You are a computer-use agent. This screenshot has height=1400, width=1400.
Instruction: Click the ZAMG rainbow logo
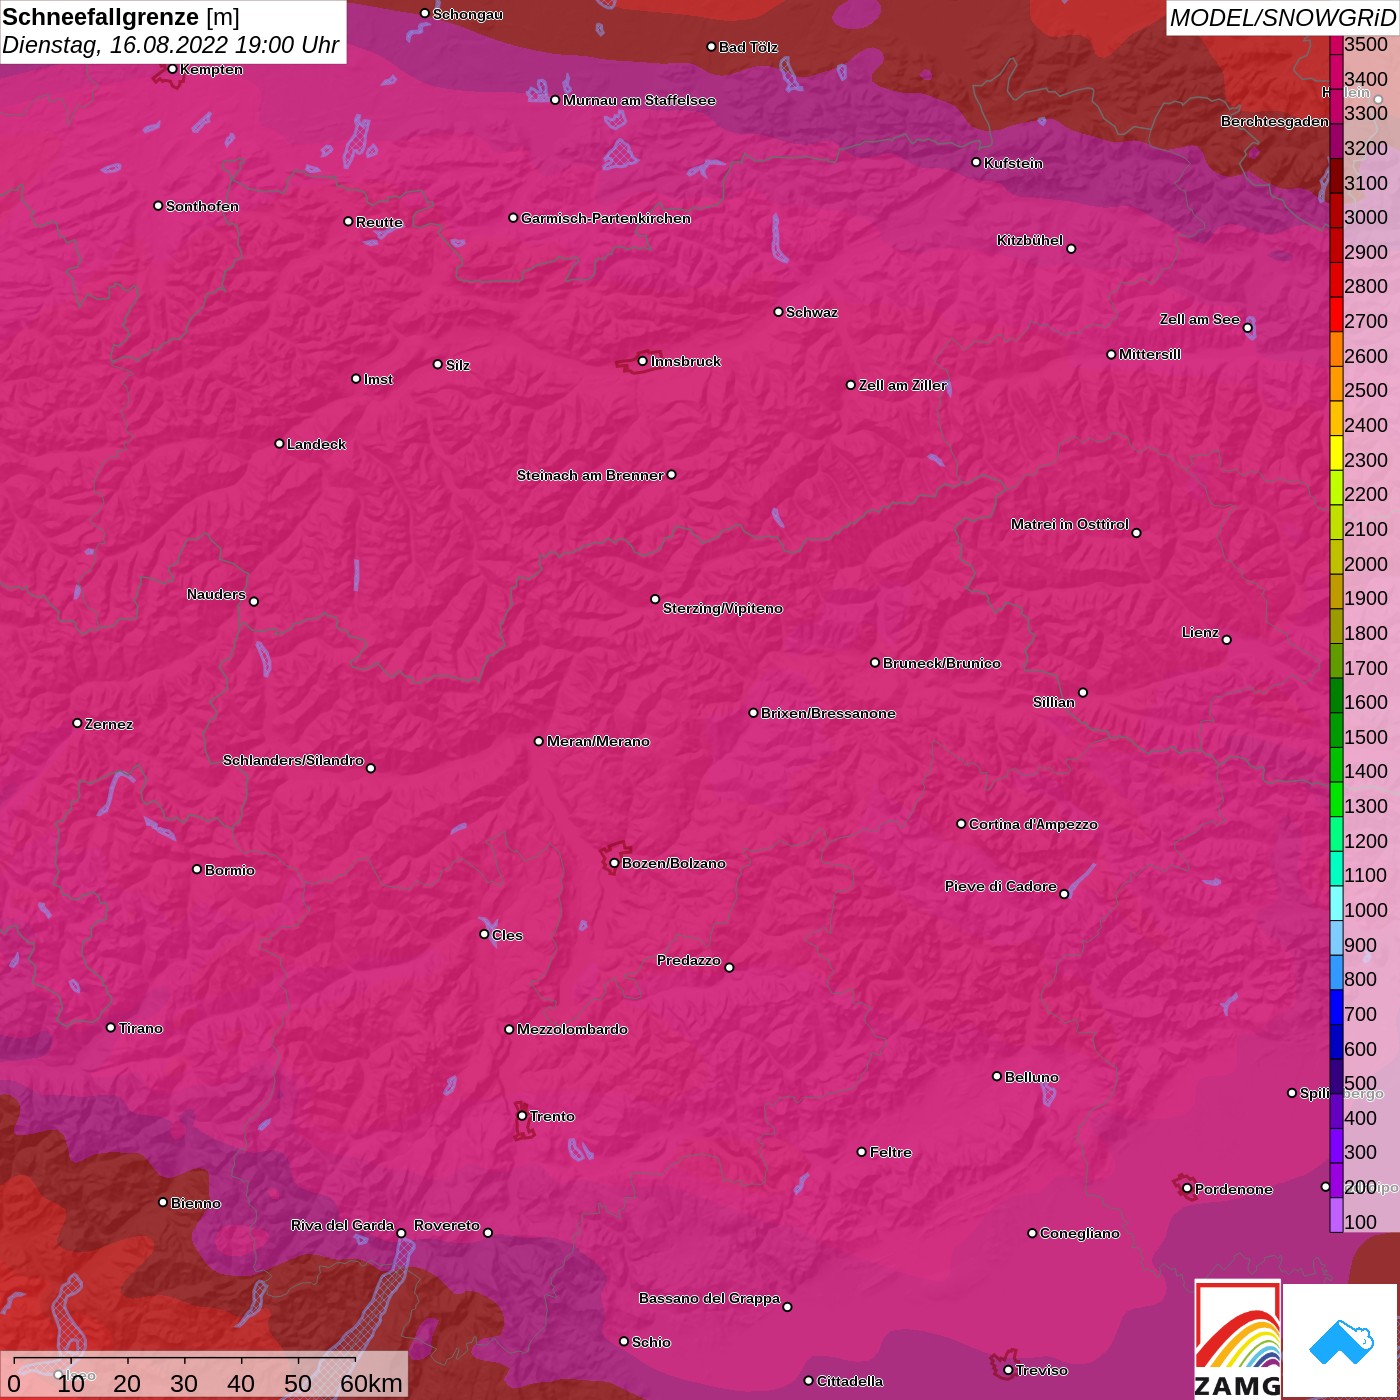(x=1238, y=1338)
